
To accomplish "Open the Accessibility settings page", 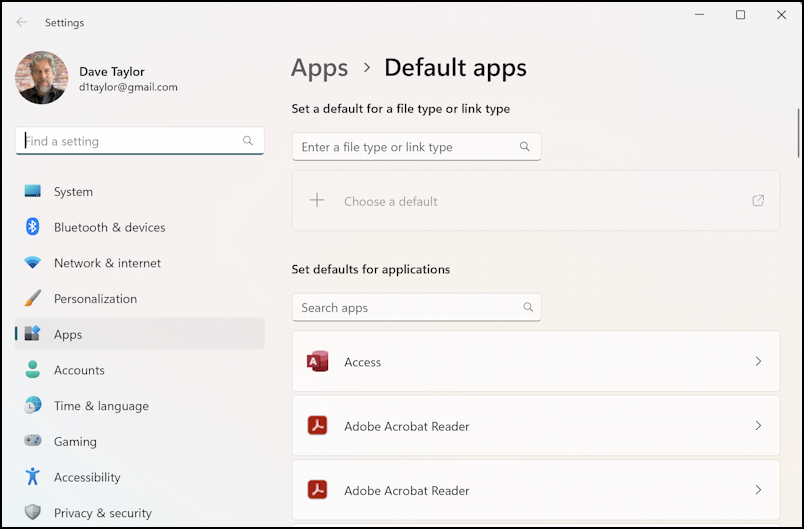I will 139,477.
